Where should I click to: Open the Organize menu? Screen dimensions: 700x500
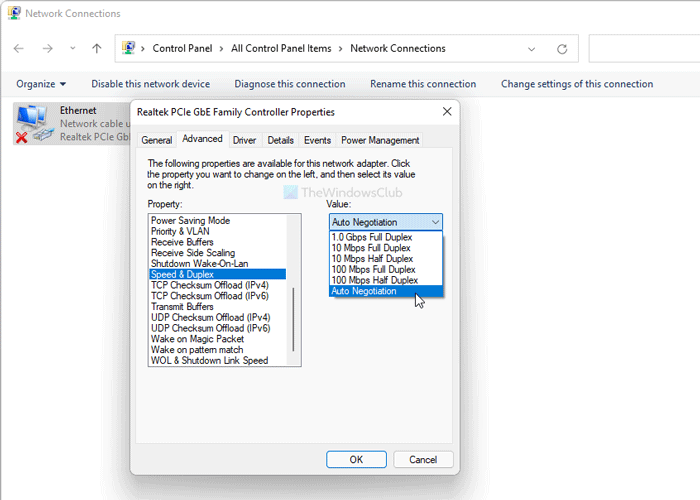point(41,84)
